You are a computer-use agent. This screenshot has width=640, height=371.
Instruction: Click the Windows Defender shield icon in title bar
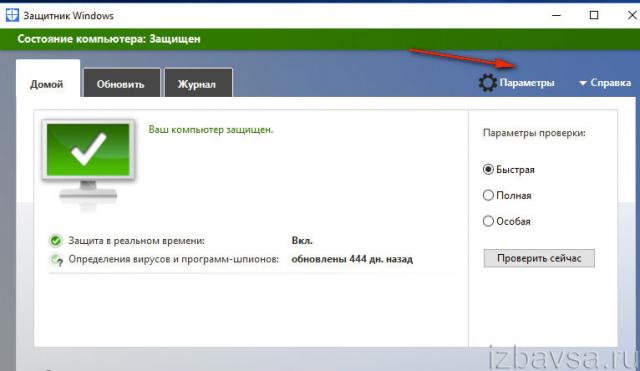[x=12, y=15]
